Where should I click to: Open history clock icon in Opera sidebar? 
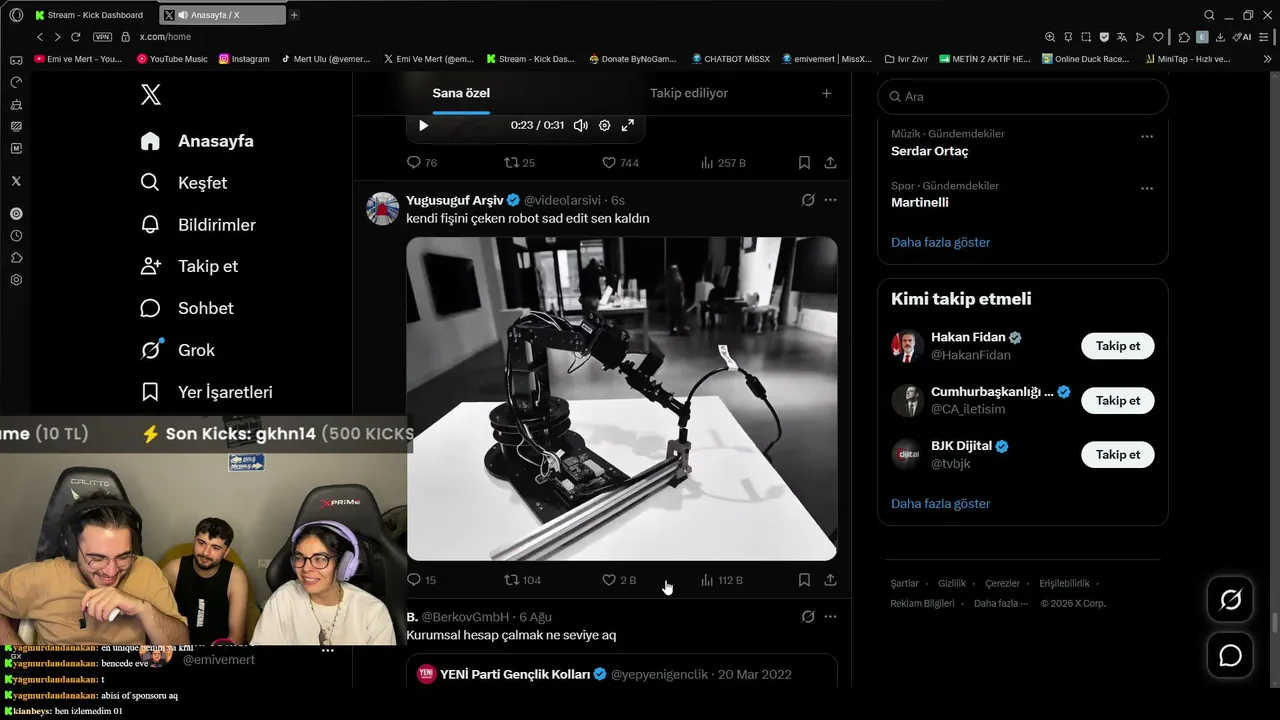click(16, 236)
